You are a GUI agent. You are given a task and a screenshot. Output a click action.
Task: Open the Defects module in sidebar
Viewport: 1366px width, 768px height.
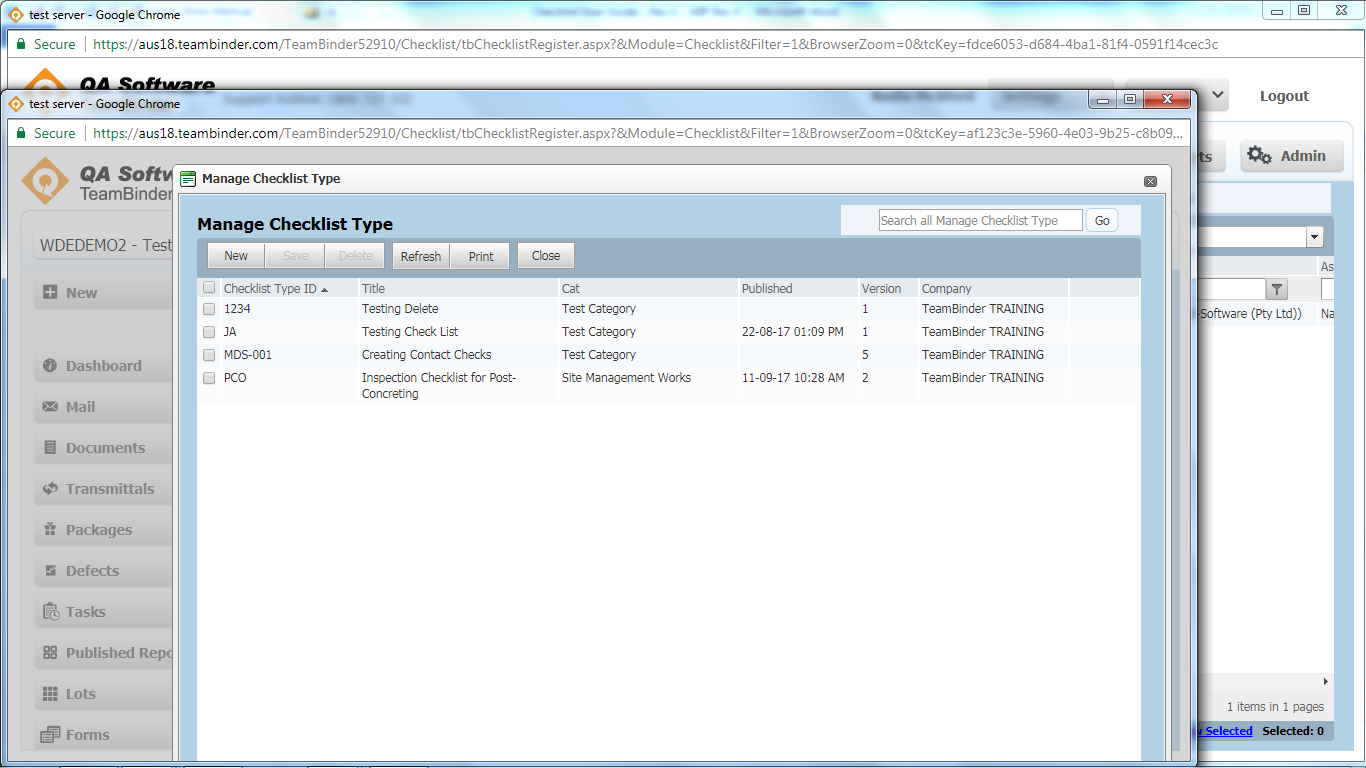point(103,571)
